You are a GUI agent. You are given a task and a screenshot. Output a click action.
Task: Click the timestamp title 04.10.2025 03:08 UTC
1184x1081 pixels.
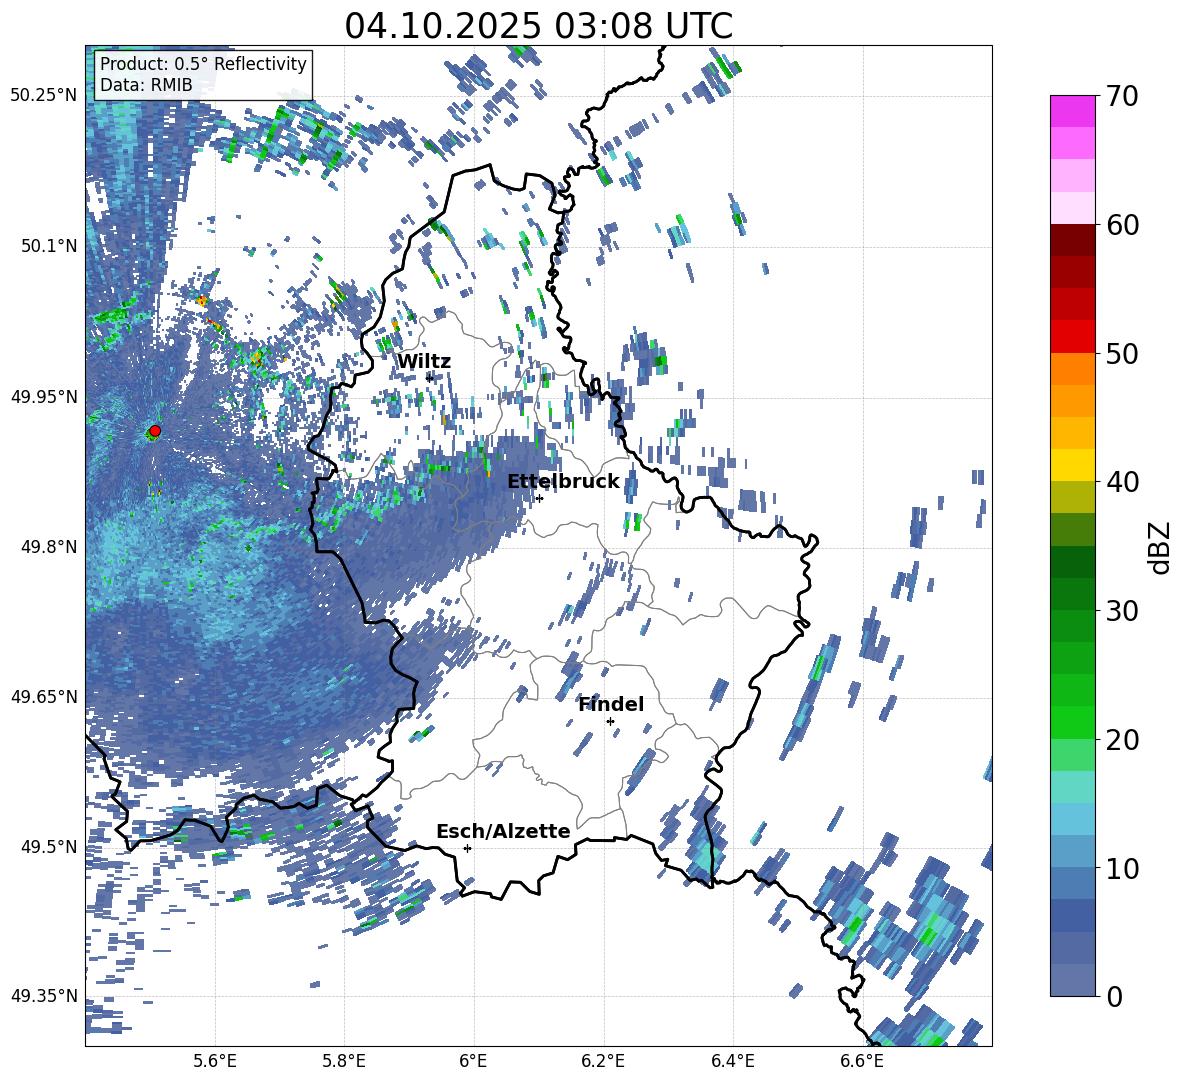[538, 26]
